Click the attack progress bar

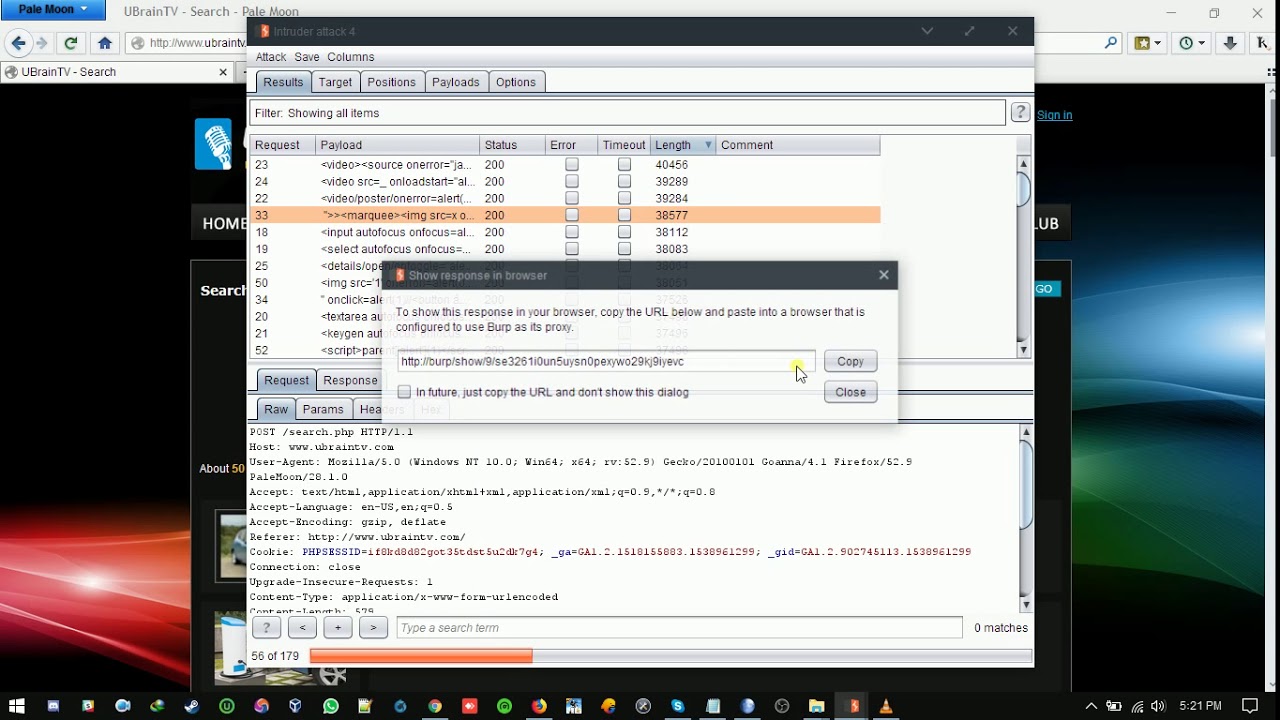670,656
